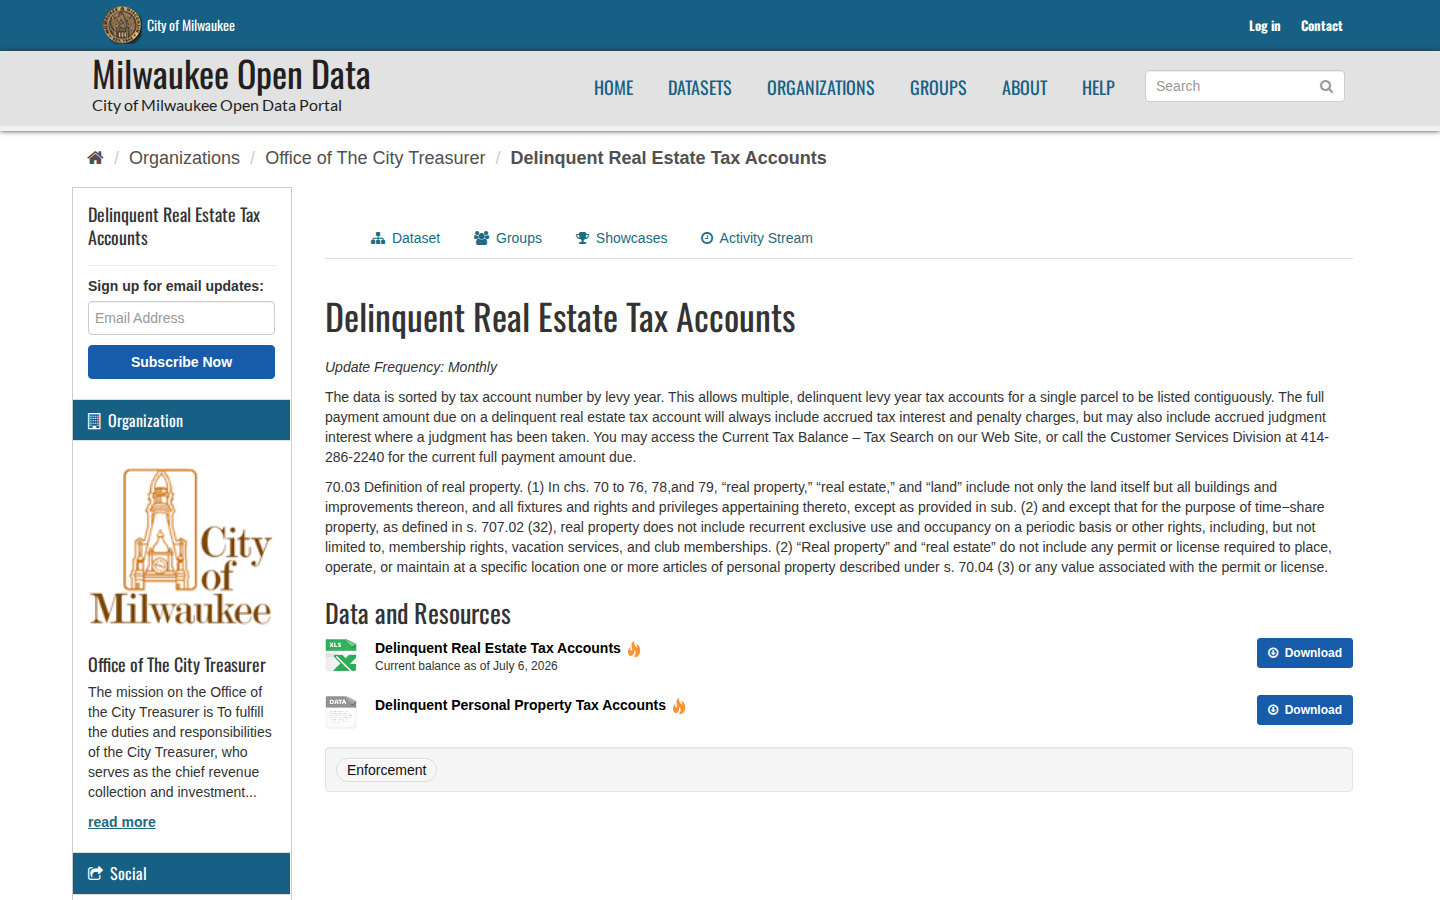1440x900 pixels.
Task: Click the Log in link
Action: [x=1264, y=26]
